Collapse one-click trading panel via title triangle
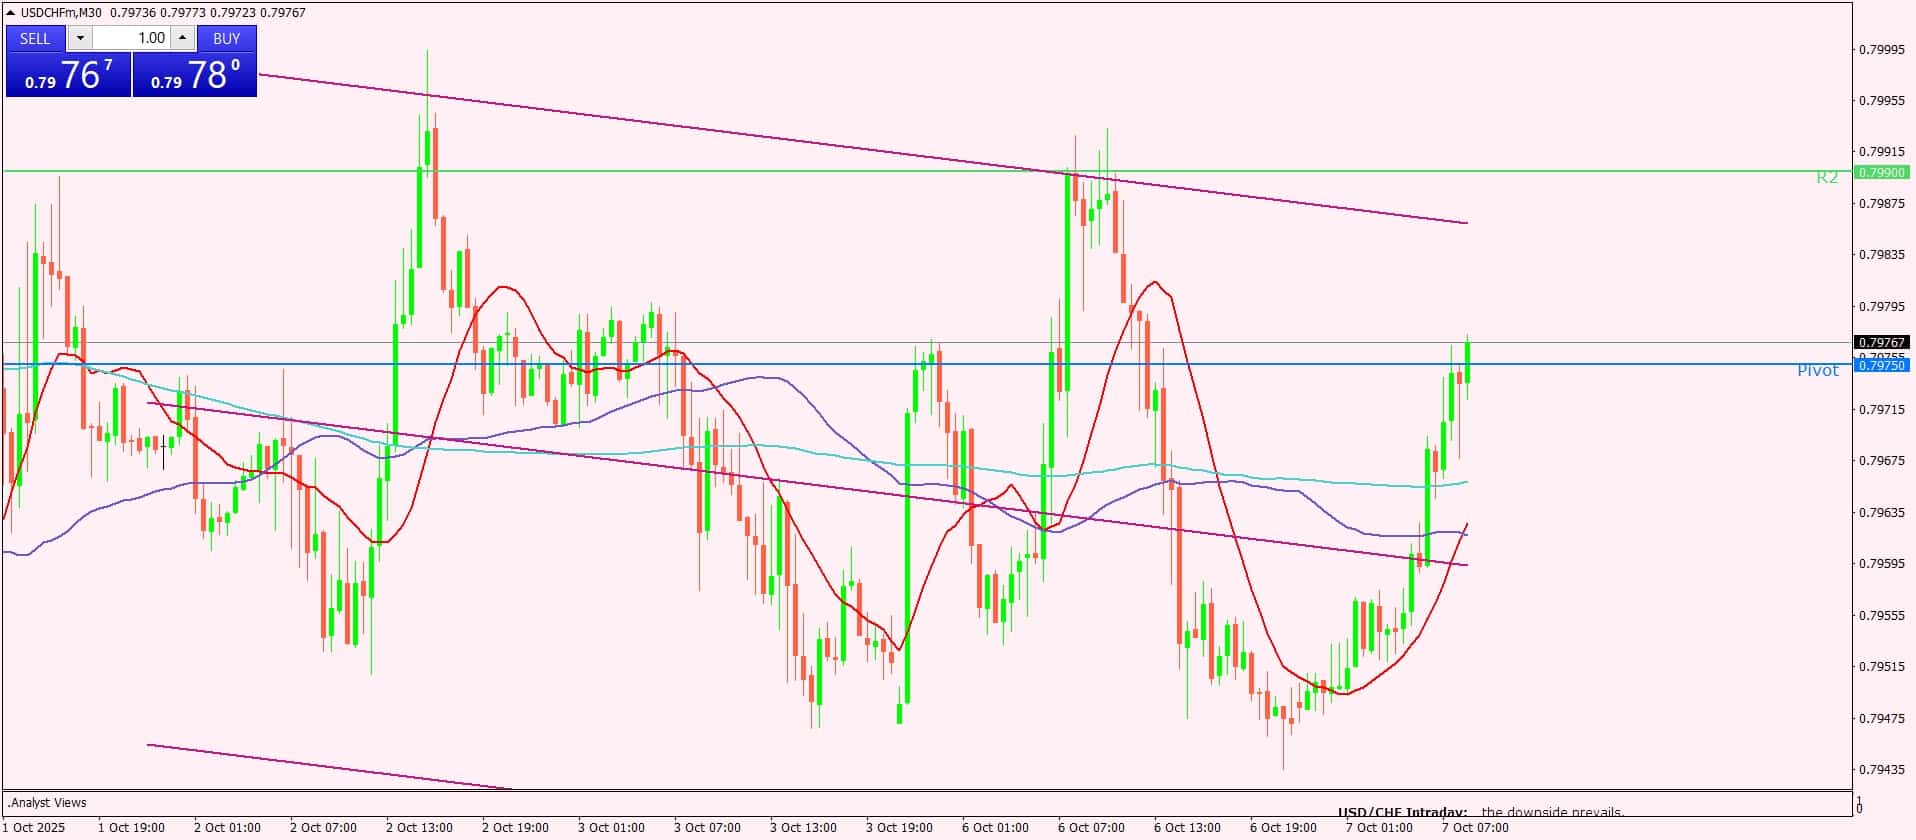Image resolution: width=1916 pixels, height=840 pixels. (11, 13)
